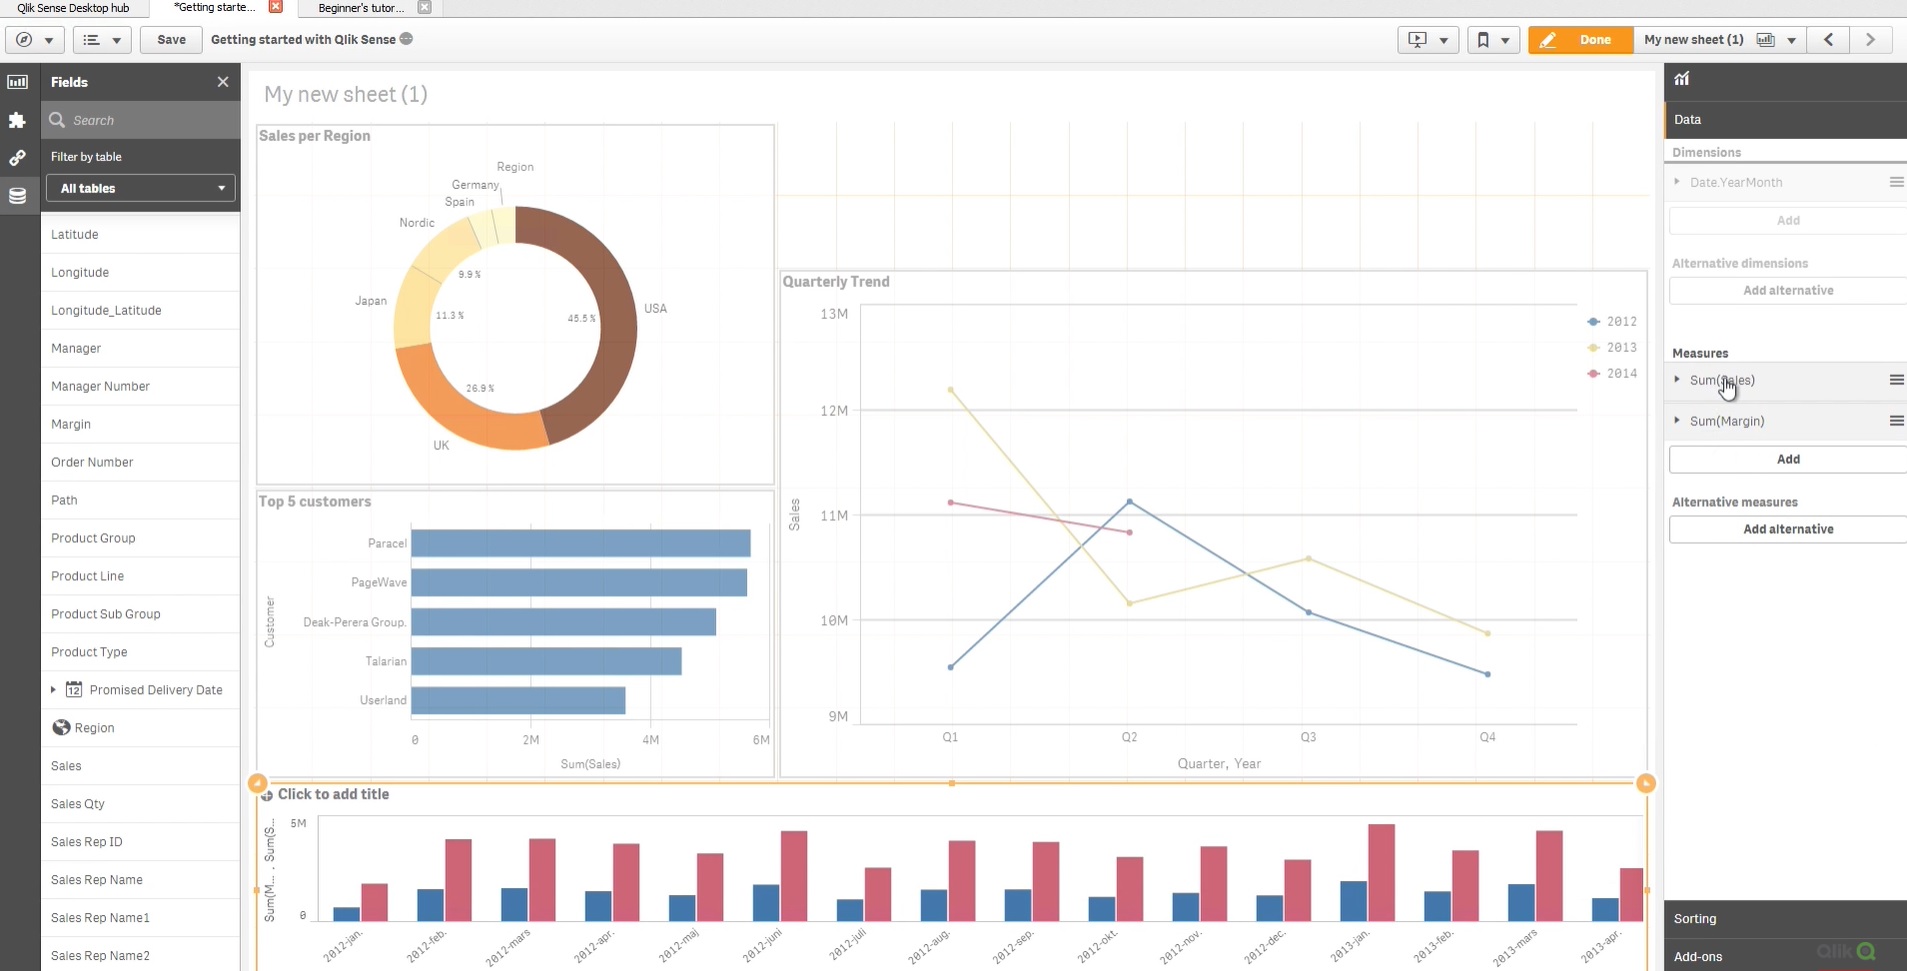Click the Sum(Margin) measure handle icon
This screenshot has width=1907, height=971.
(1896, 421)
